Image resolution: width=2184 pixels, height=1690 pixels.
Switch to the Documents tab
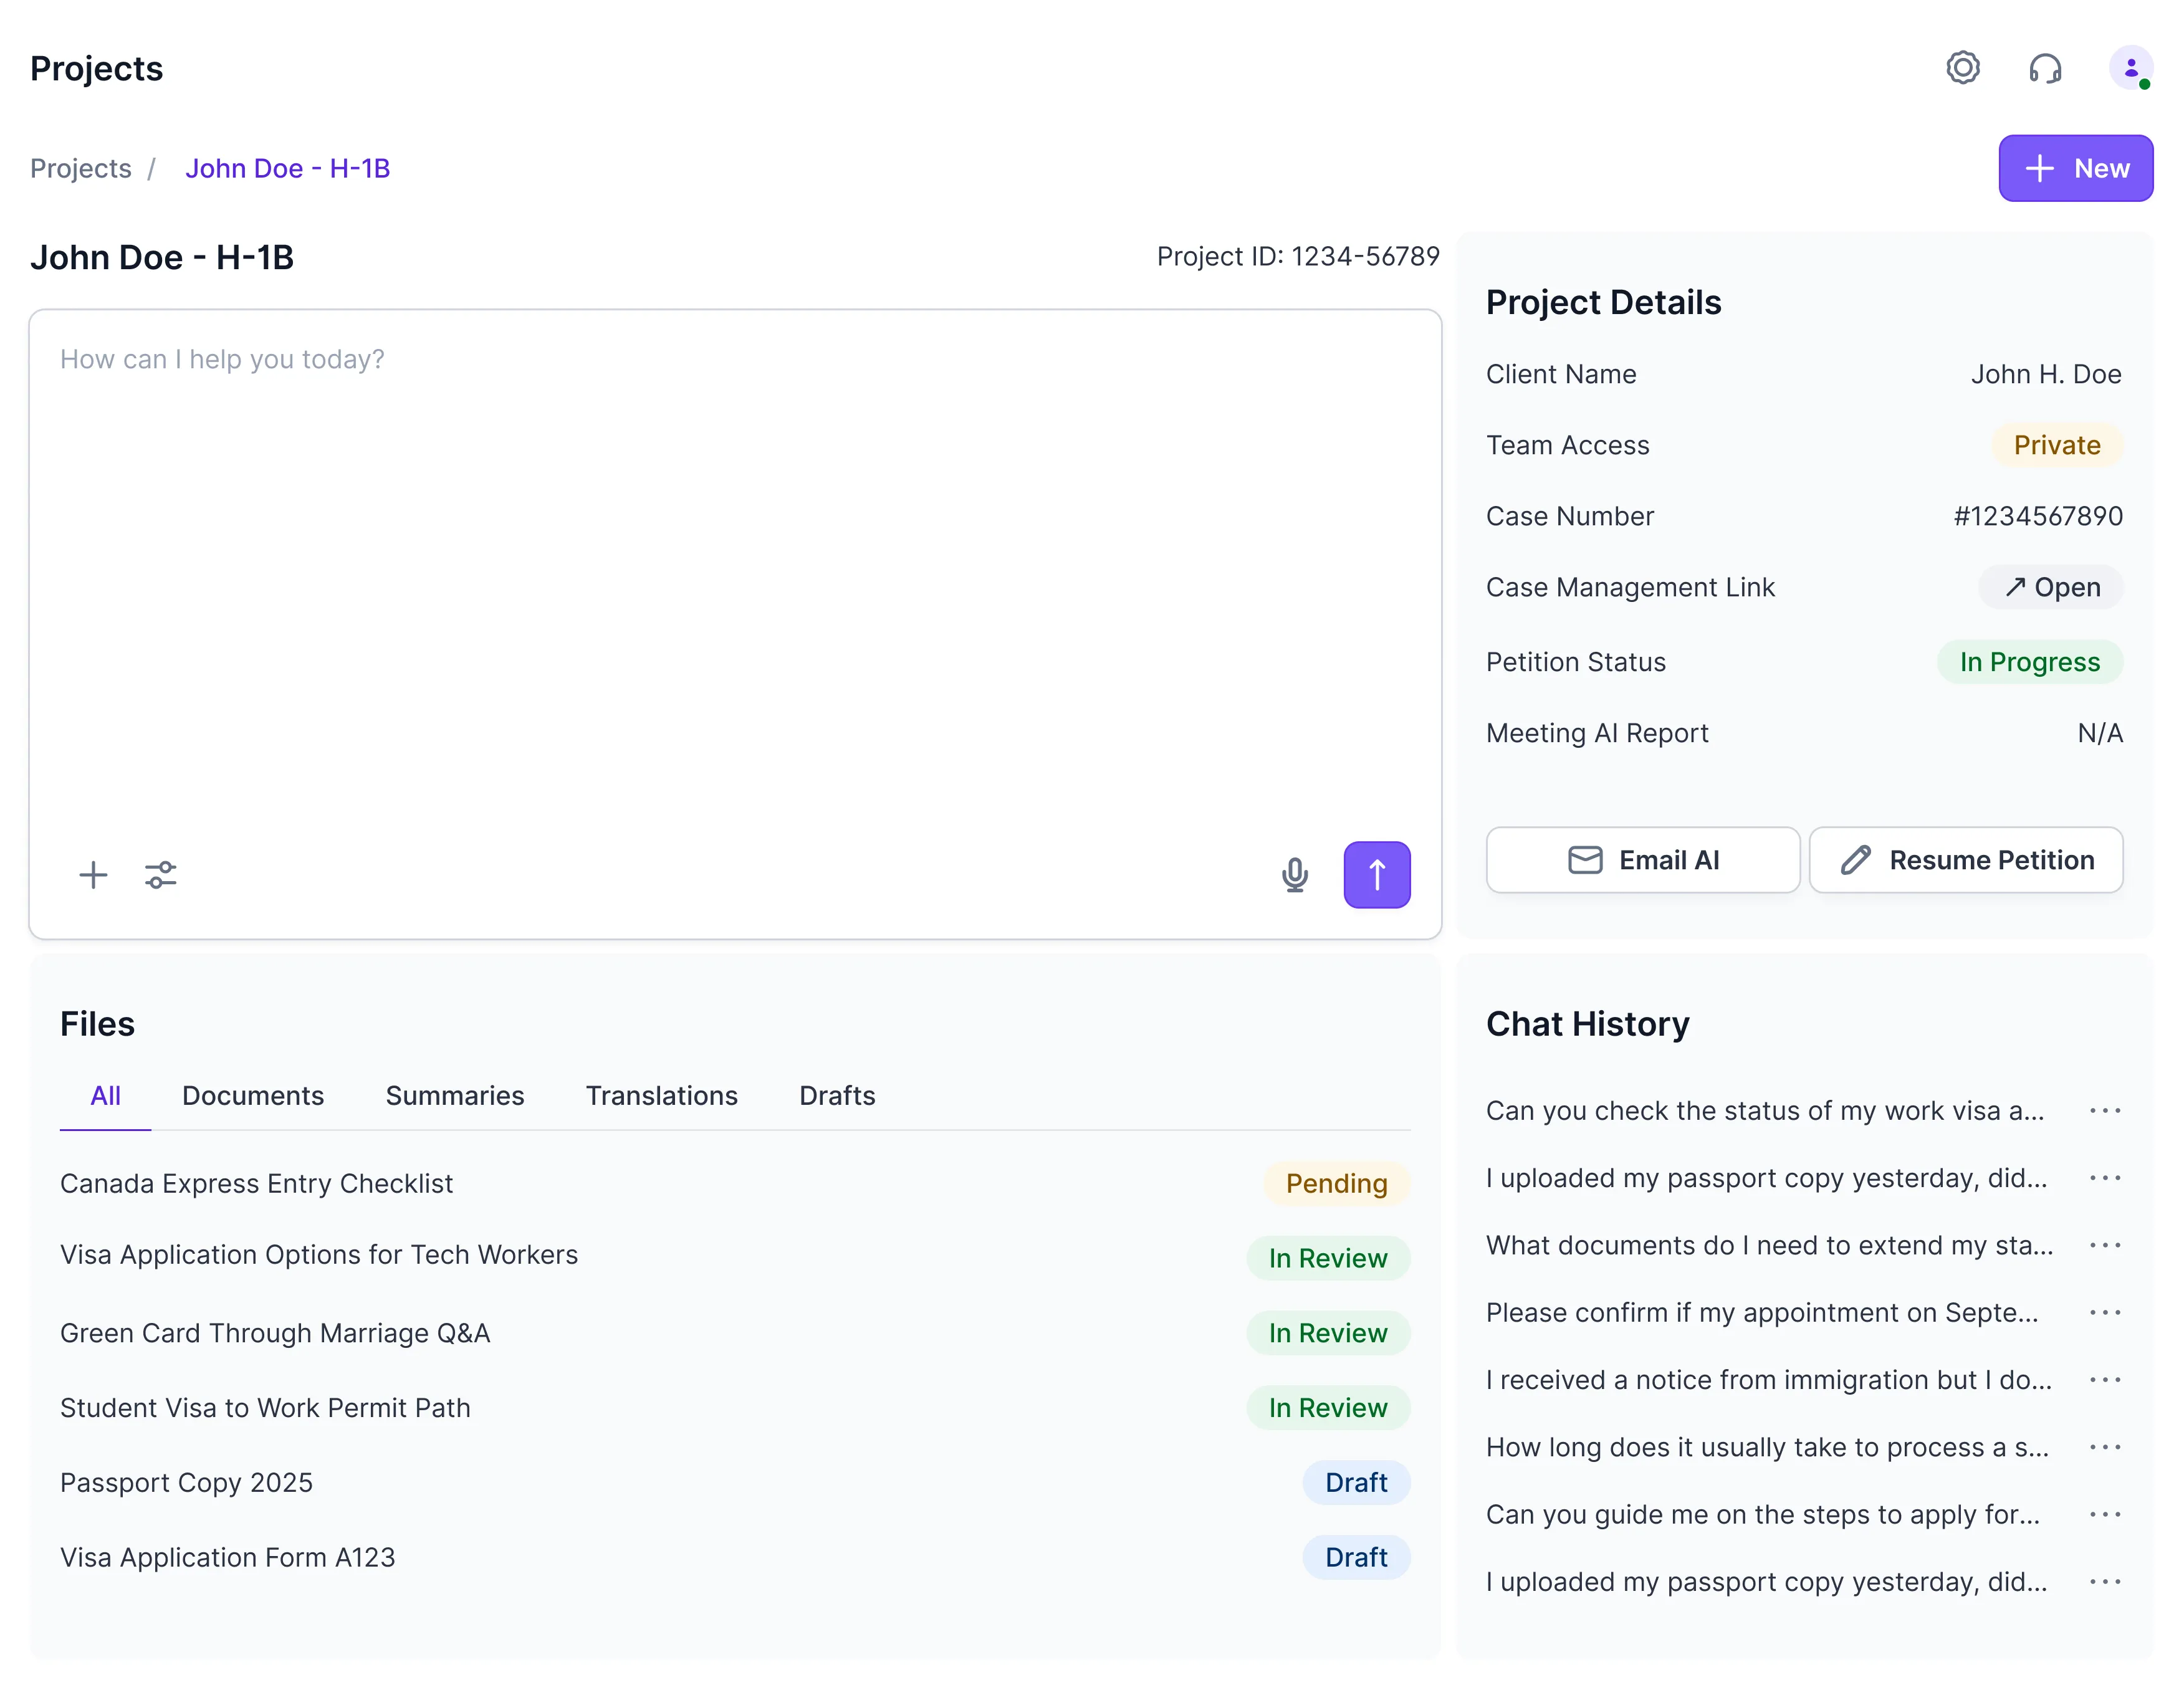253,1096
